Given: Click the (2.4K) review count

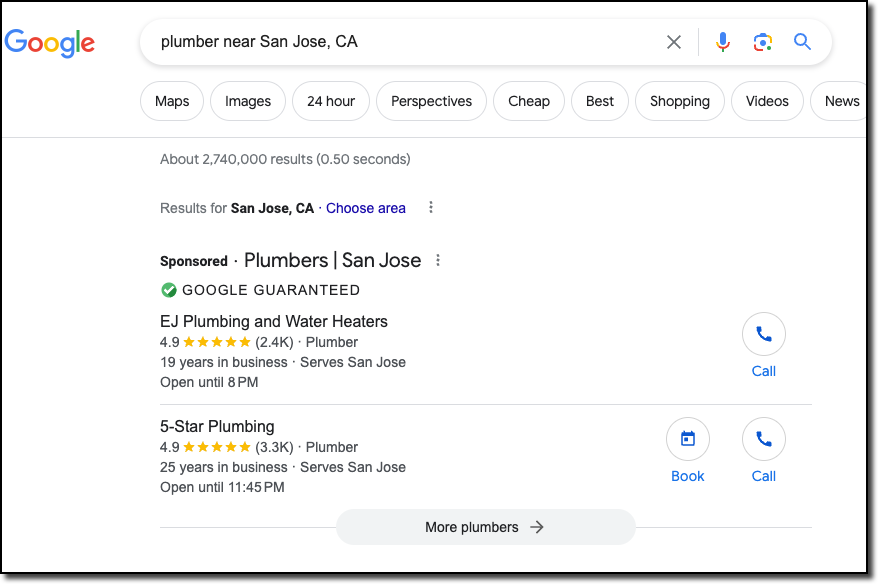Looking at the screenshot, I should click(274, 342).
